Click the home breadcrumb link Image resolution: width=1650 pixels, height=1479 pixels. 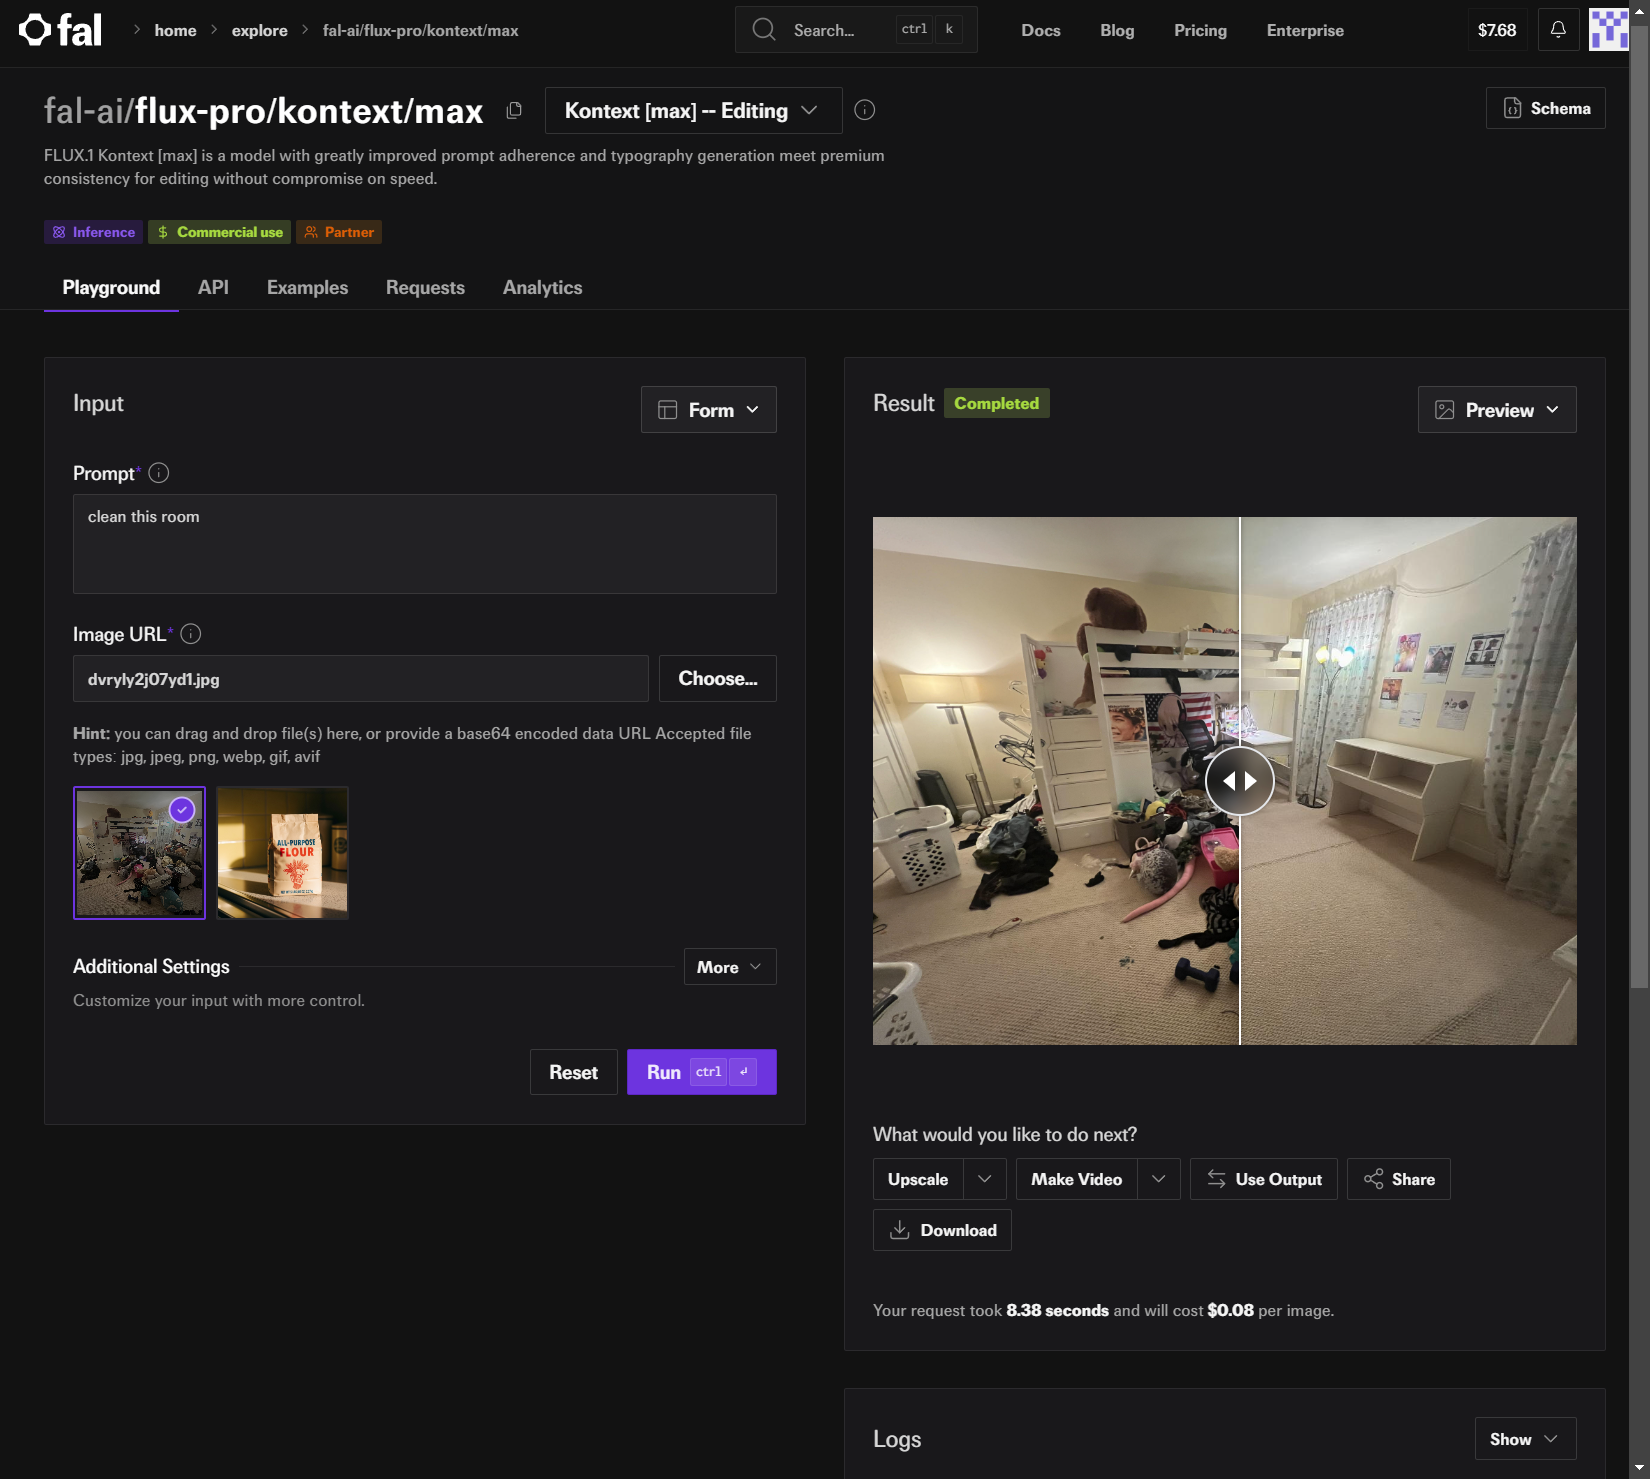[x=175, y=30]
